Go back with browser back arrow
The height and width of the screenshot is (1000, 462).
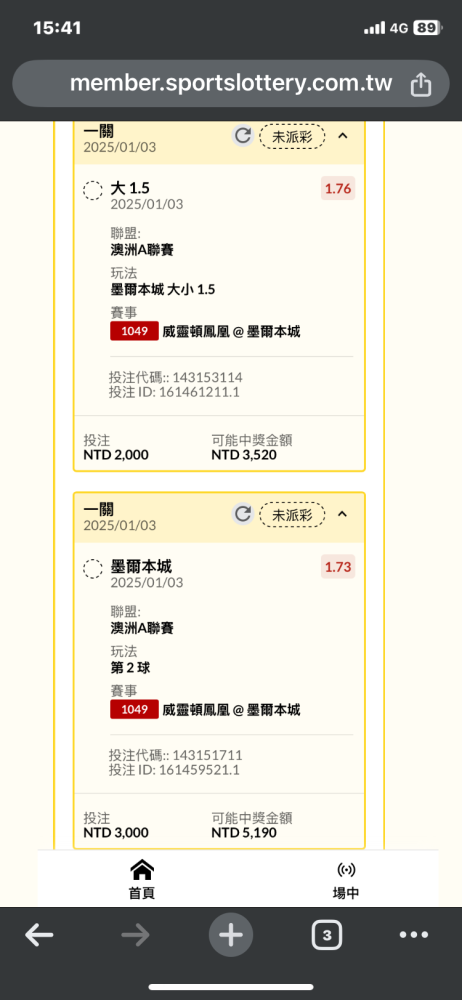tap(39, 936)
